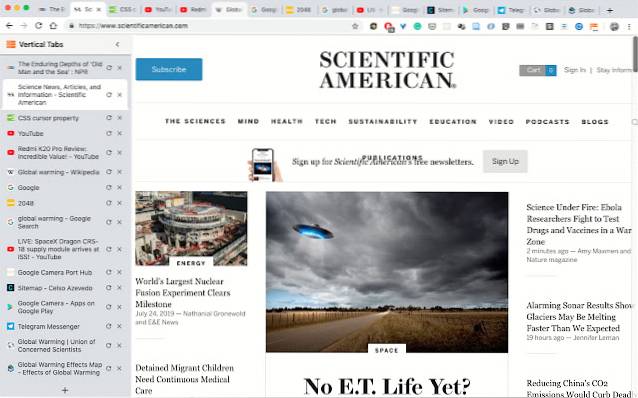The image size is (638, 398).
Task: Reload the YouTube tab in sidebar
Action: click(x=109, y=133)
